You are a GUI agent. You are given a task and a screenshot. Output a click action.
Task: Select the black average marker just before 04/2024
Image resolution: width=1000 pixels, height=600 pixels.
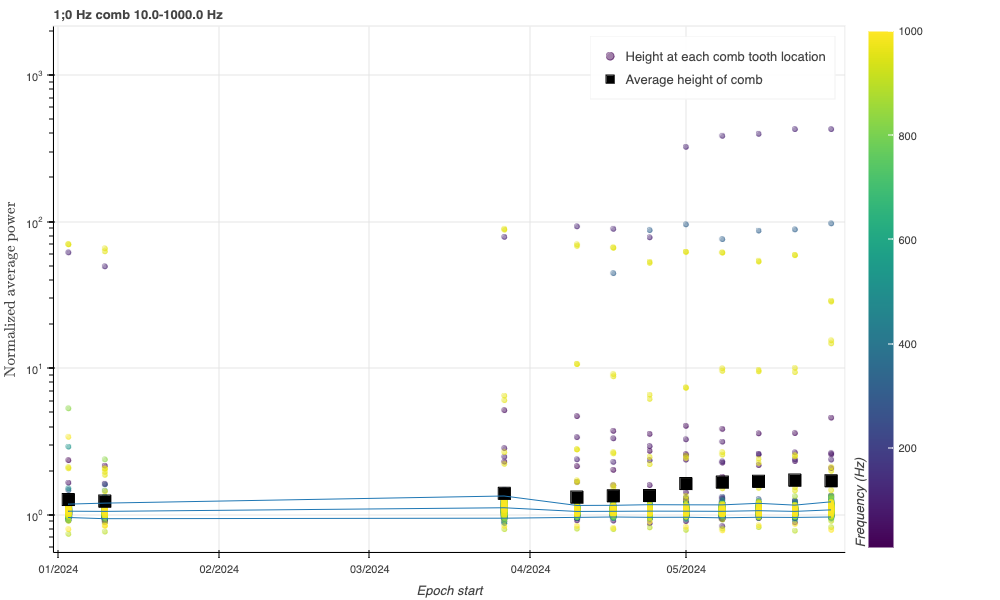pos(504,493)
